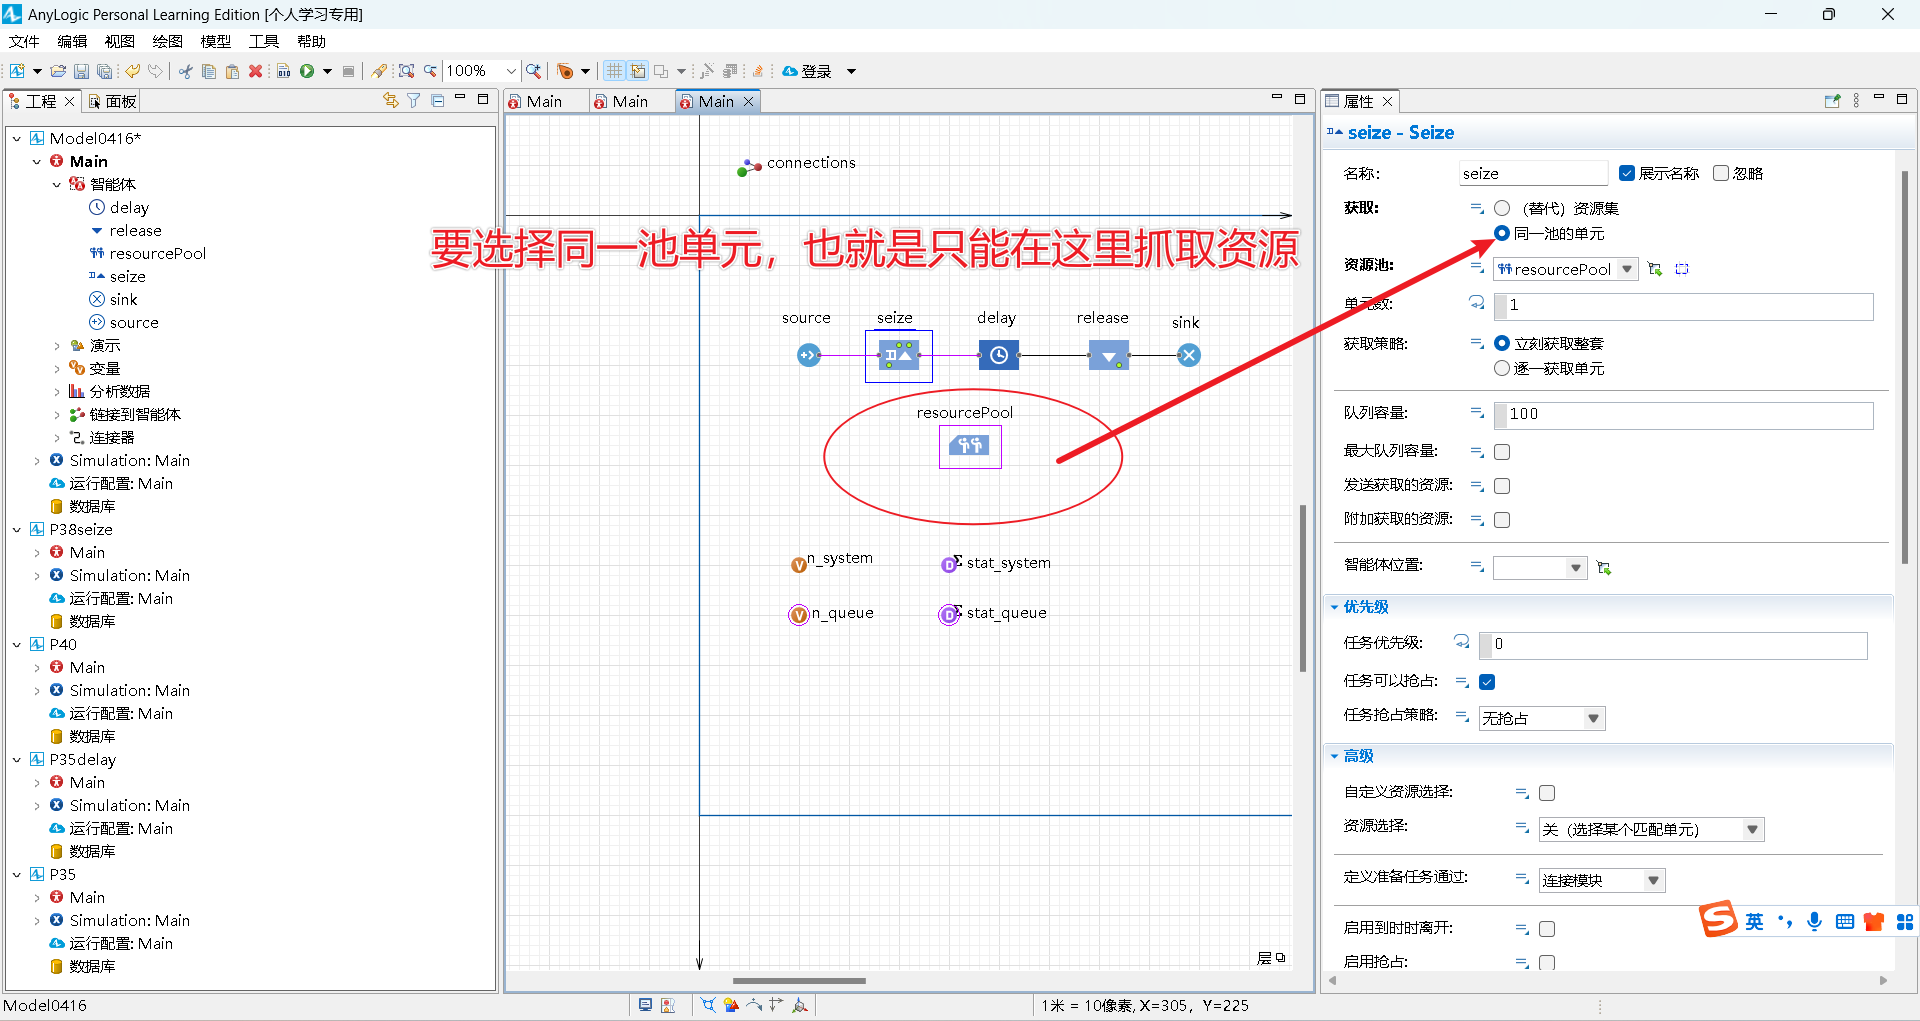Open the 资源池 resourcePool dropdown
Image resolution: width=1920 pixels, height=1021 pixels.
[x=1627, y=268]
